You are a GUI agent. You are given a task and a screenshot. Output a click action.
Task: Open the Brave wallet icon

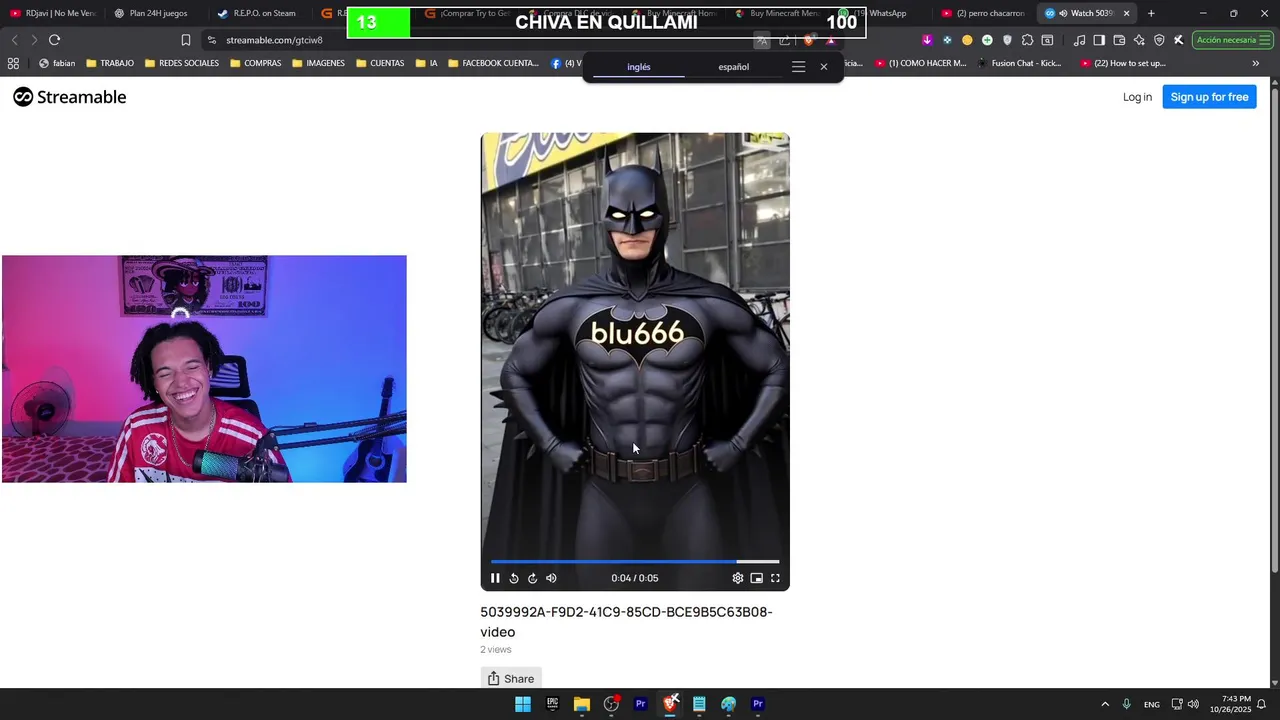point(1119,40)
